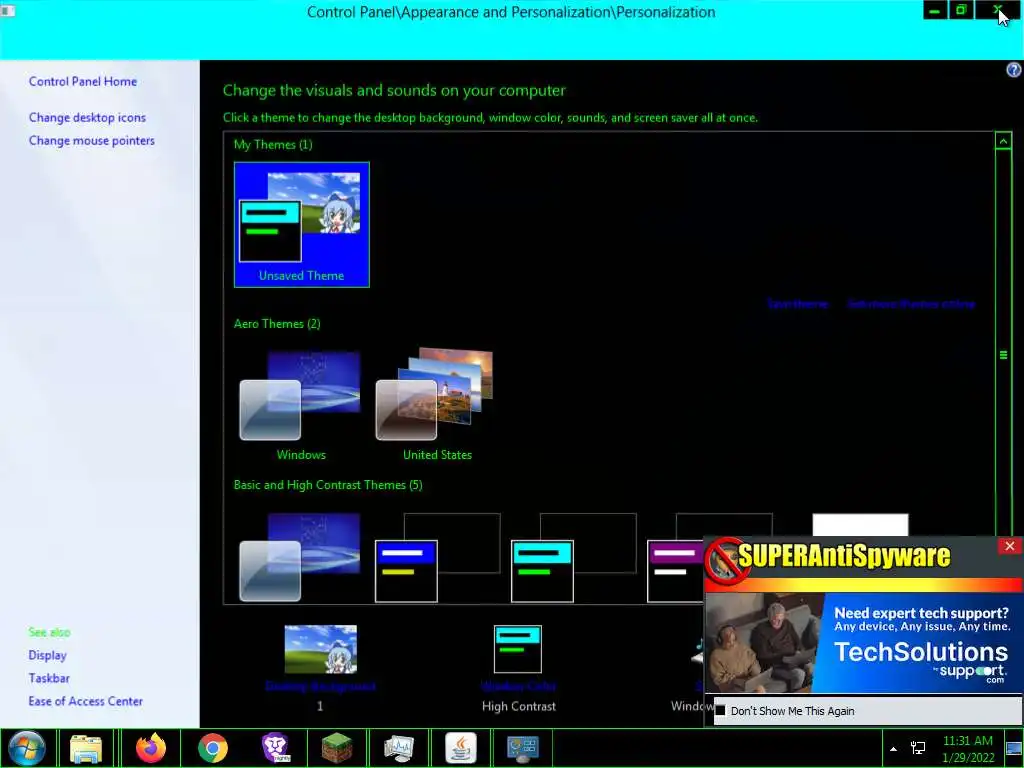Close the SUPERAntiSpyware popup
The image size is (1024, 768).
coord(1010,546)
